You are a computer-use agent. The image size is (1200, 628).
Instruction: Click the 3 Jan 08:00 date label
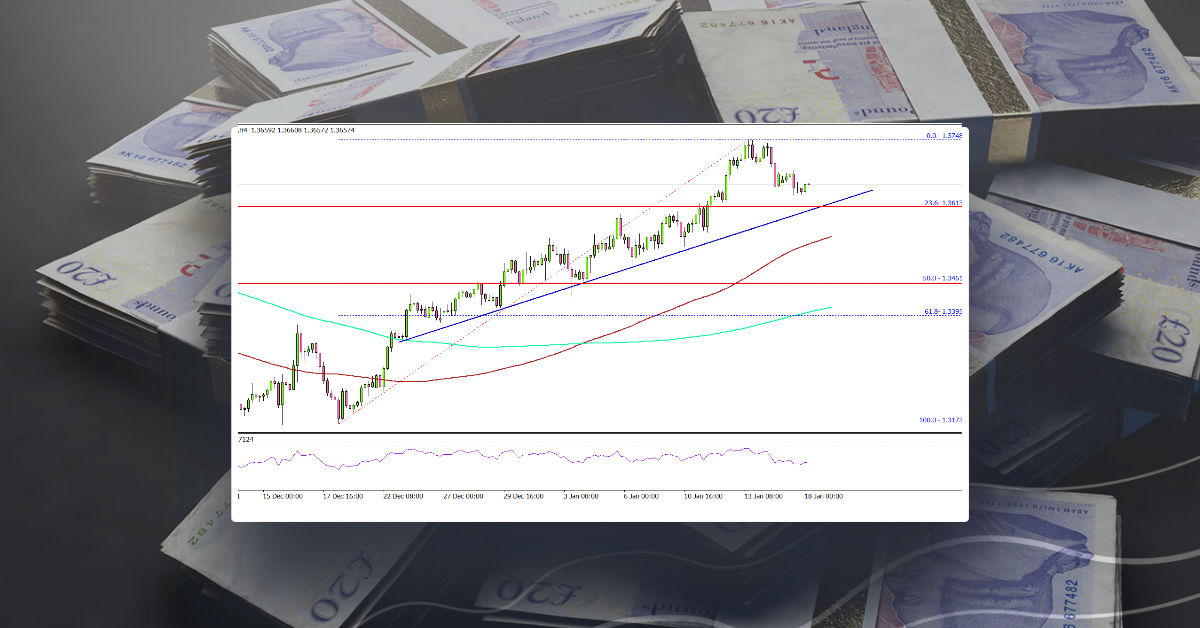coord(579,494)
